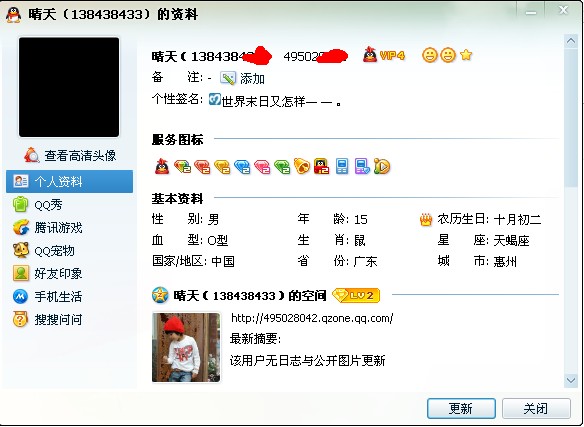Click the 农历生日 value 十月初二
This screenshot has height=427, width=584.
(x=517, y=219)
